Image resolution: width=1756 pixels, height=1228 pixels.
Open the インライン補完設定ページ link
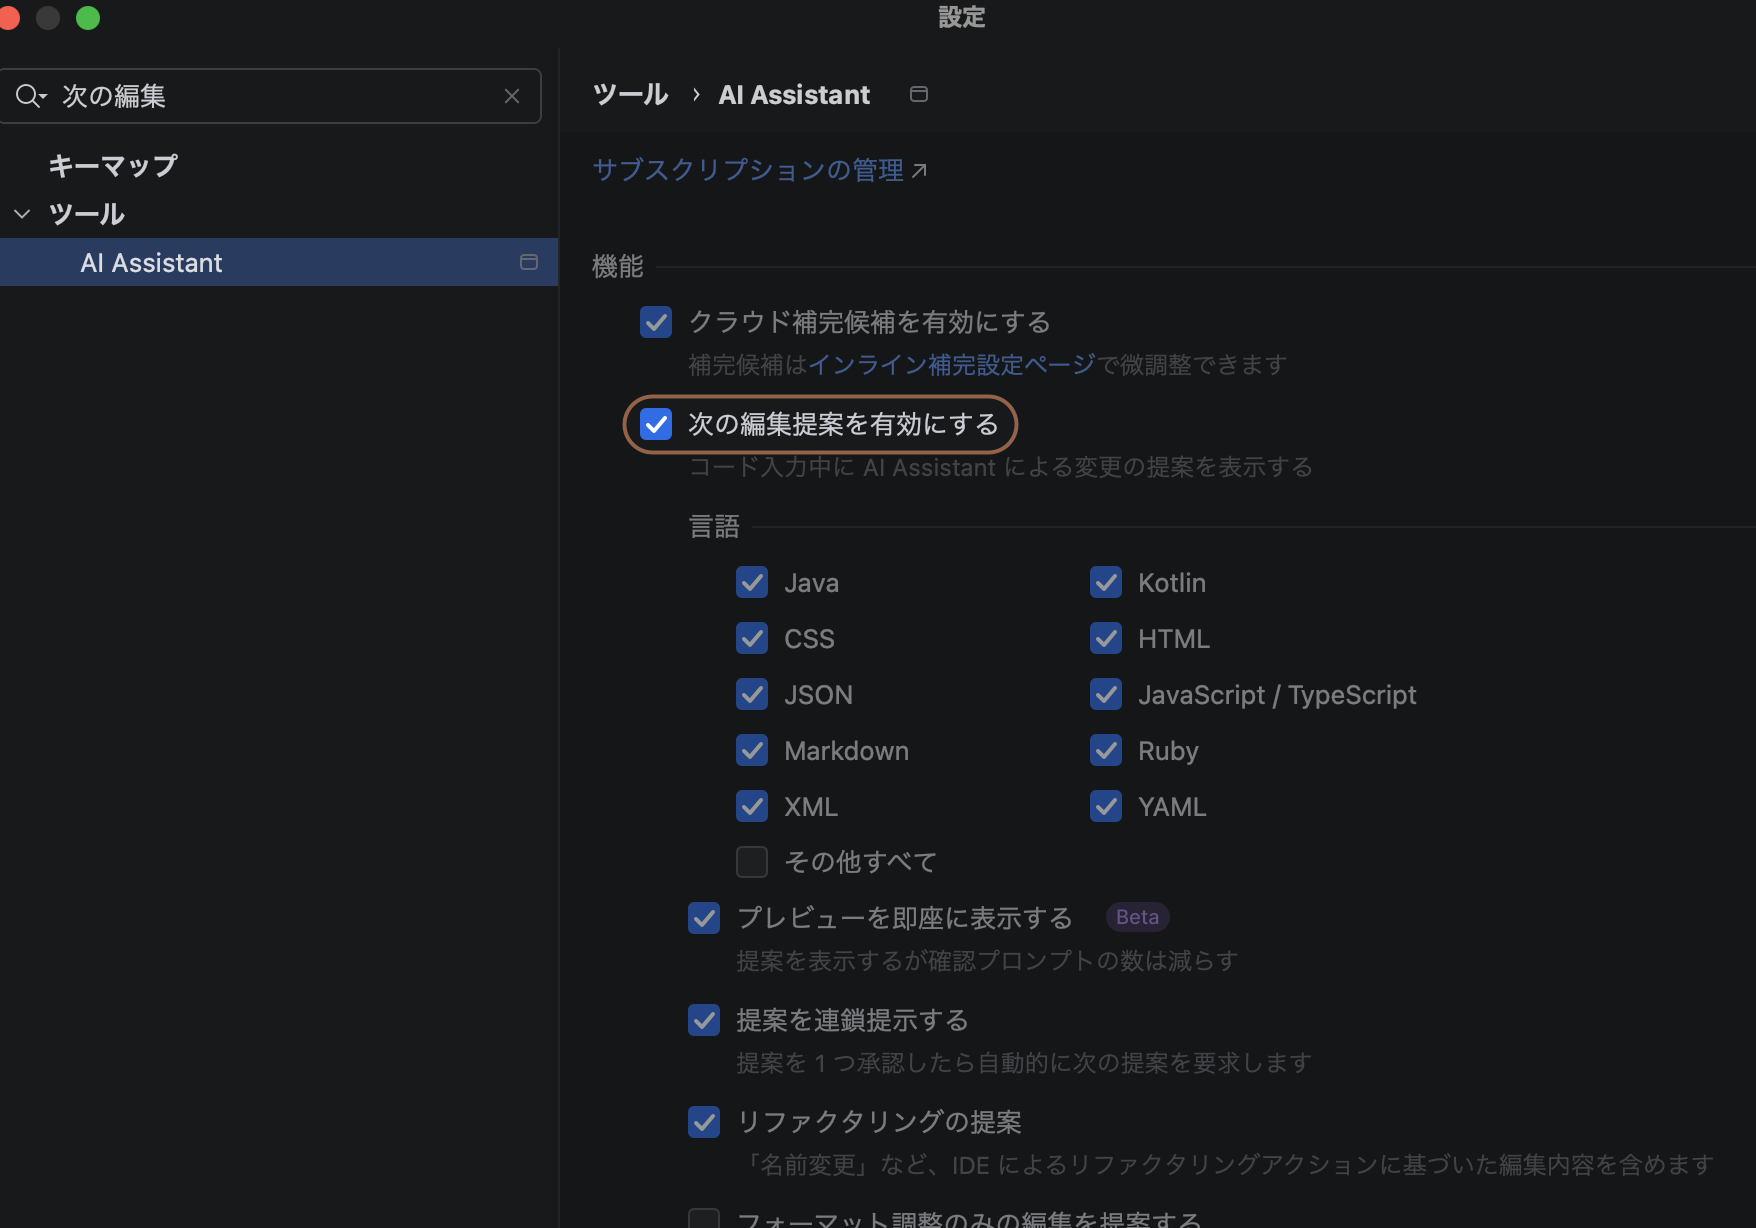(x=951, y=365)
